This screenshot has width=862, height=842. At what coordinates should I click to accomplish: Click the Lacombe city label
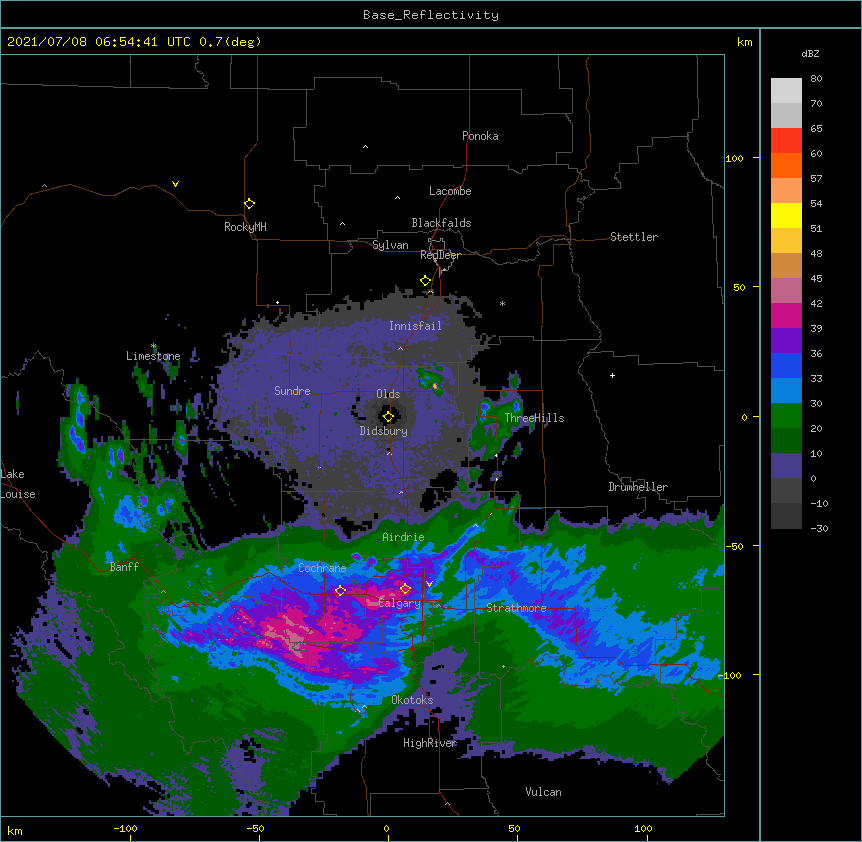[x=450, y=191]
